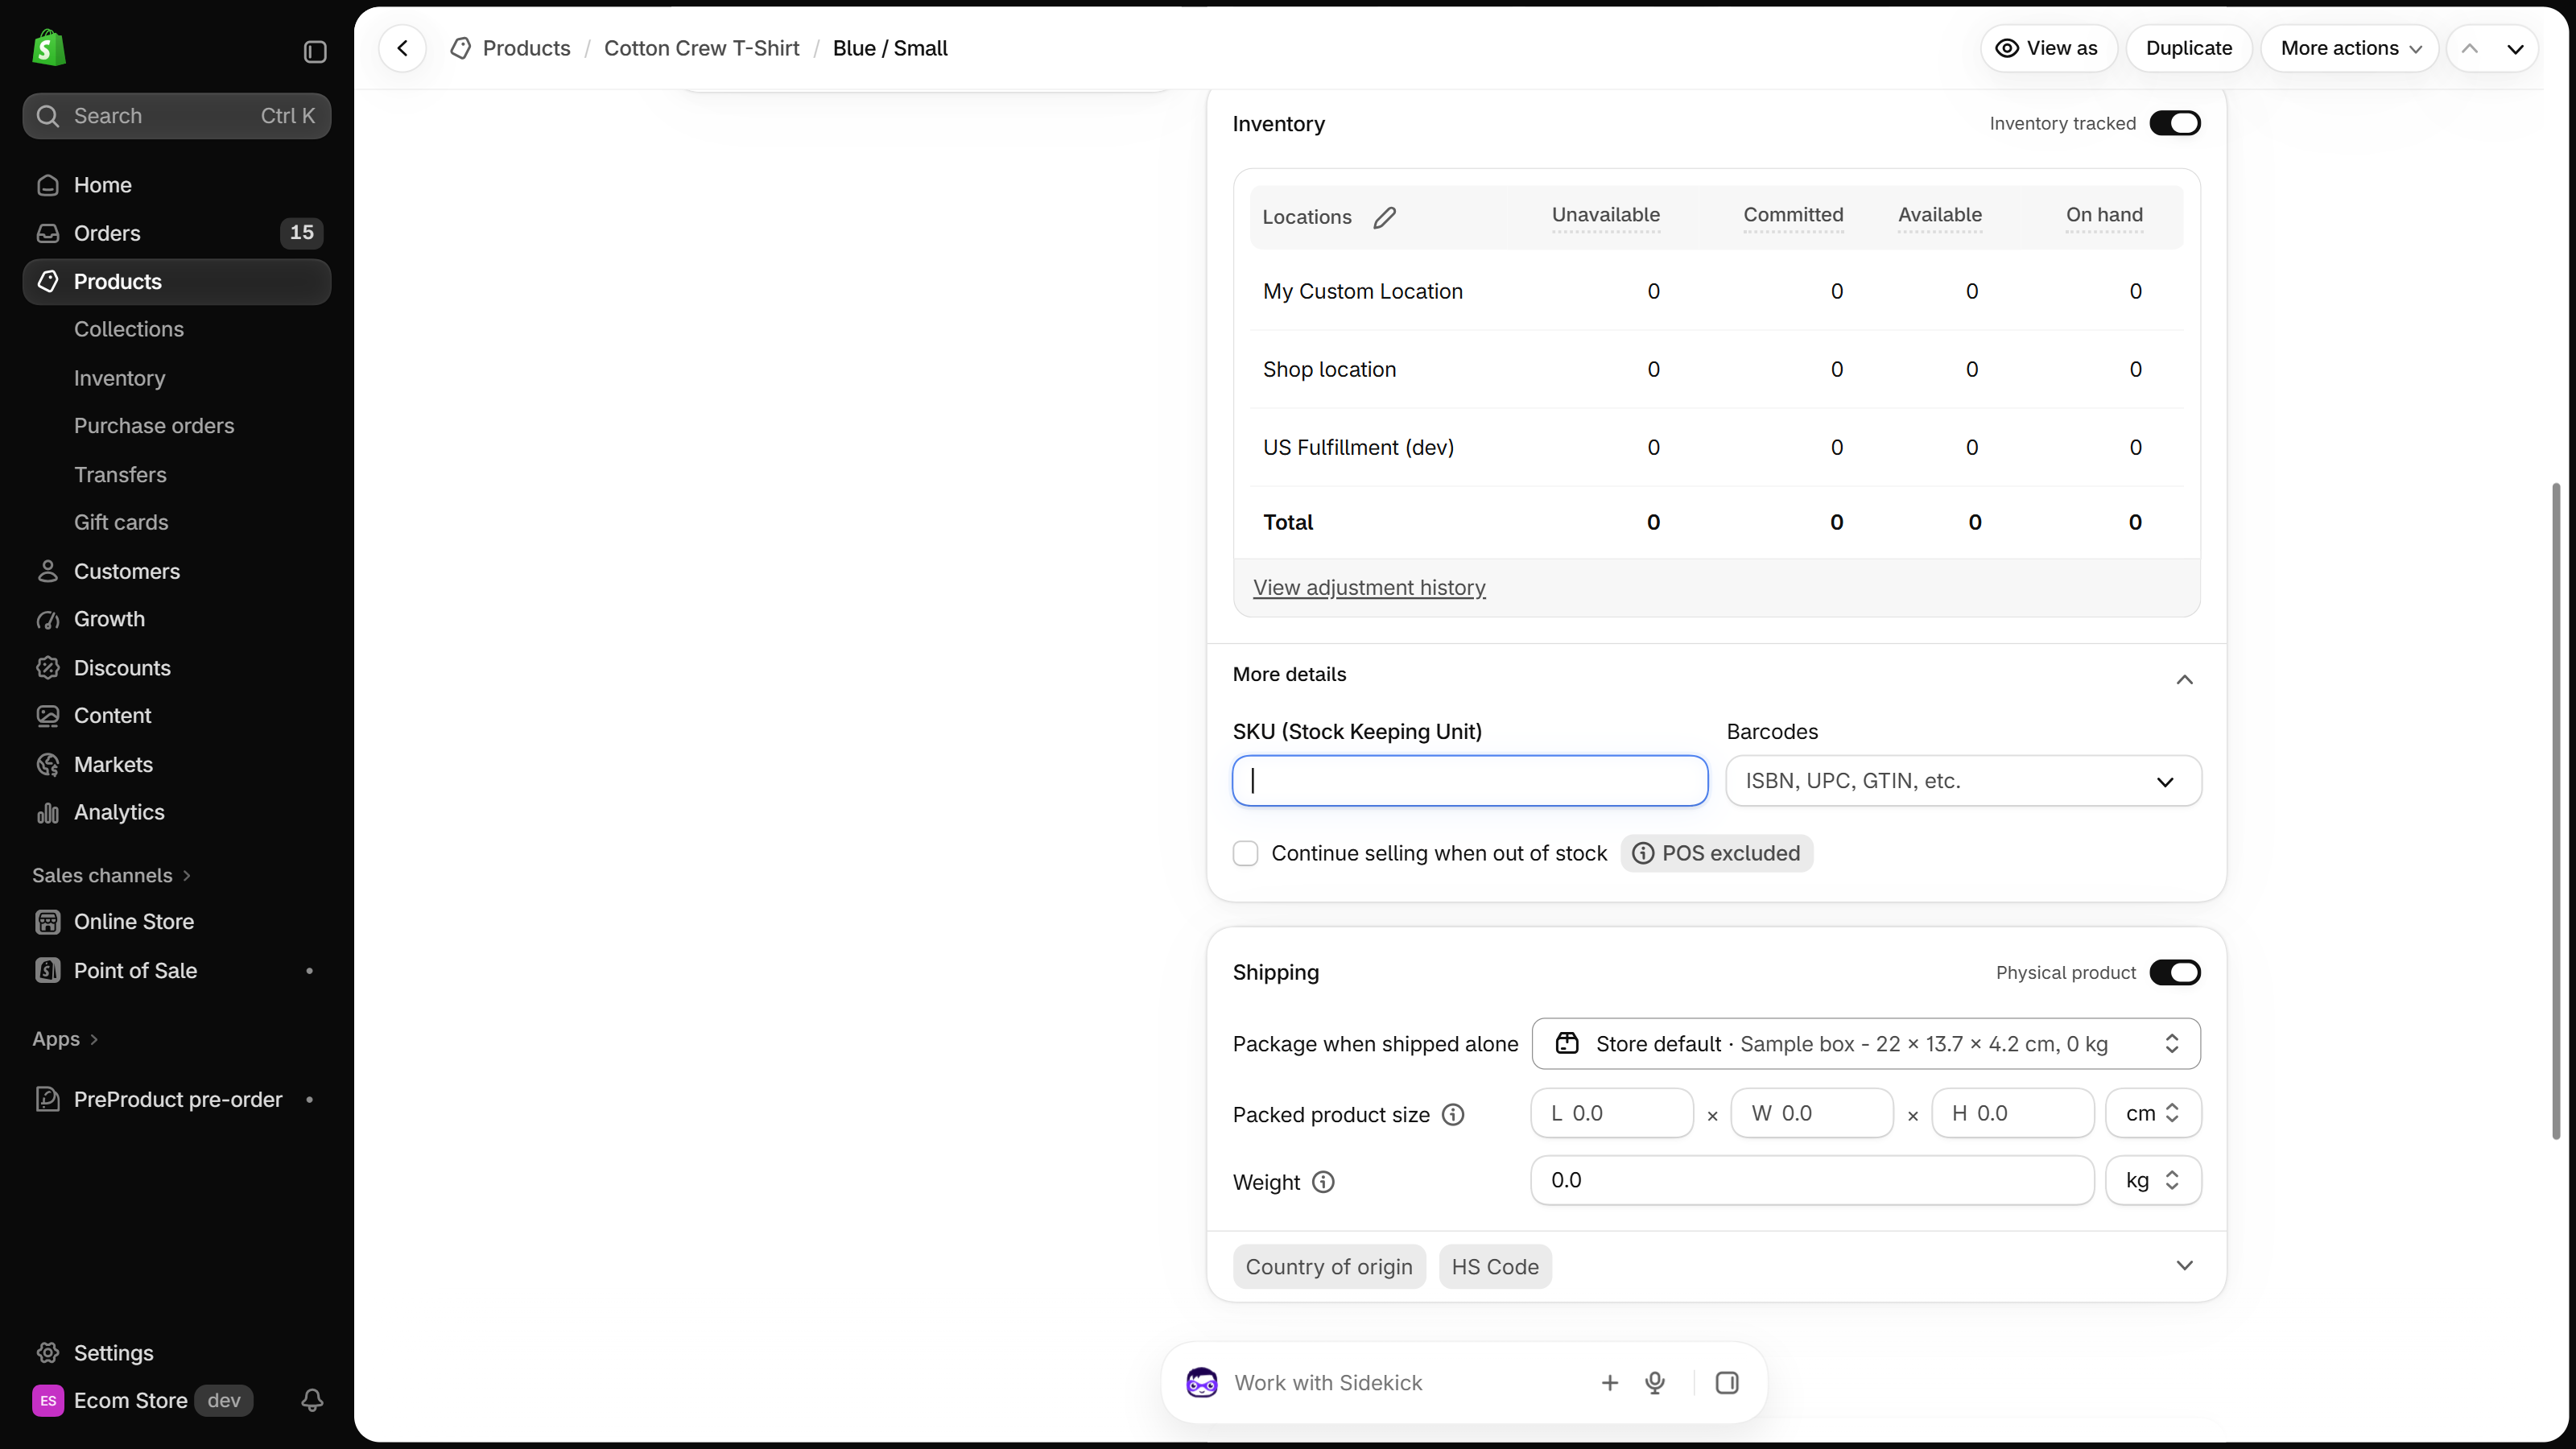This screenshot has width=2576, height=1449.
Task: Click the POS excluded info badge
Action: [1716, 853]
